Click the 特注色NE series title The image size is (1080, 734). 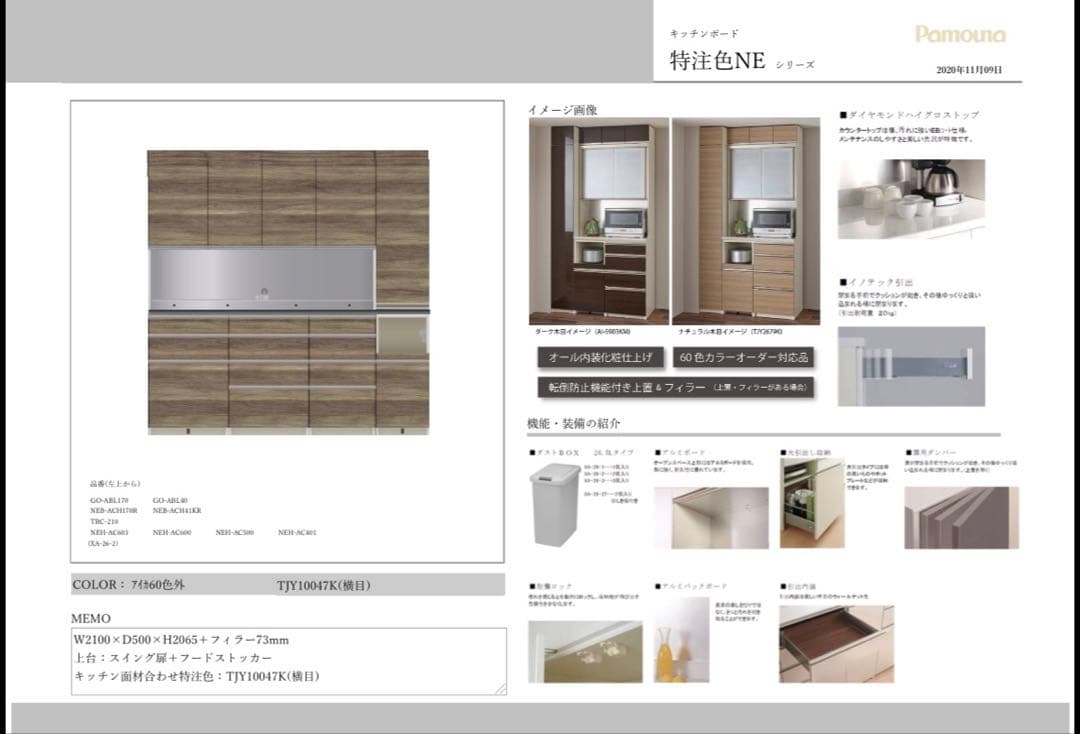717,61
